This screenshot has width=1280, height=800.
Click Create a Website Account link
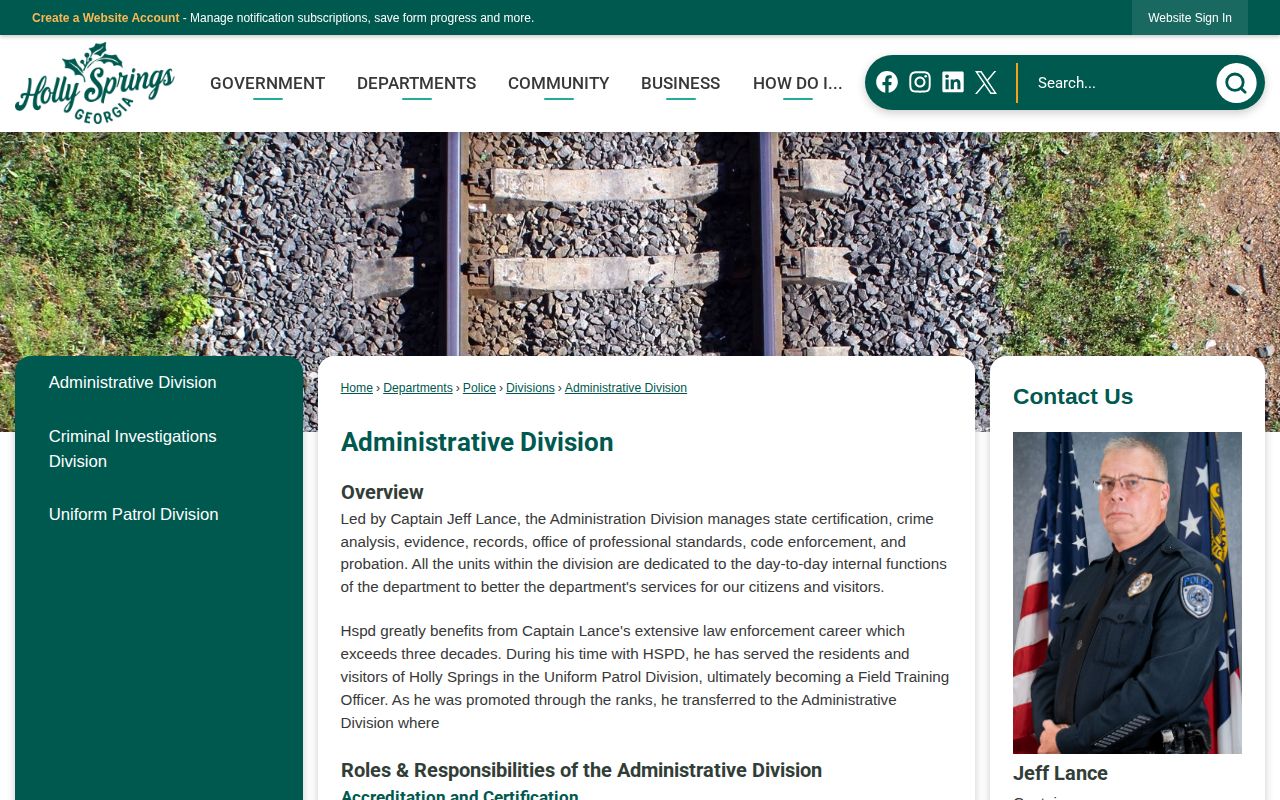coord(106,18)
